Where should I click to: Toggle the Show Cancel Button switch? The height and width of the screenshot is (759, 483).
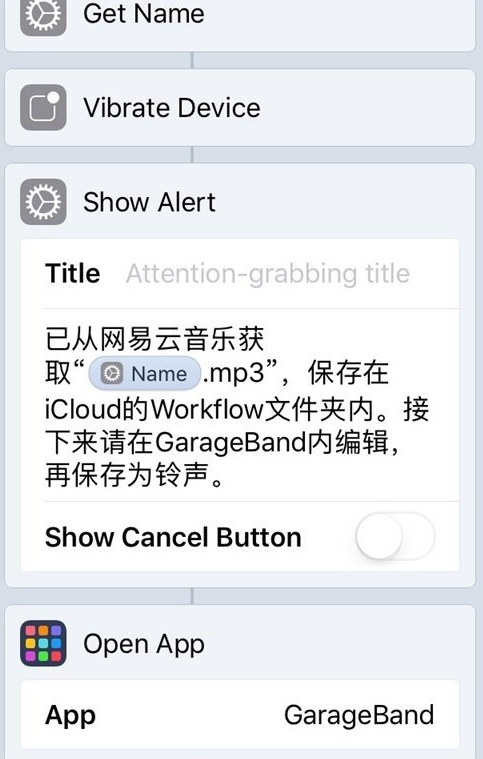click(395, 536)
